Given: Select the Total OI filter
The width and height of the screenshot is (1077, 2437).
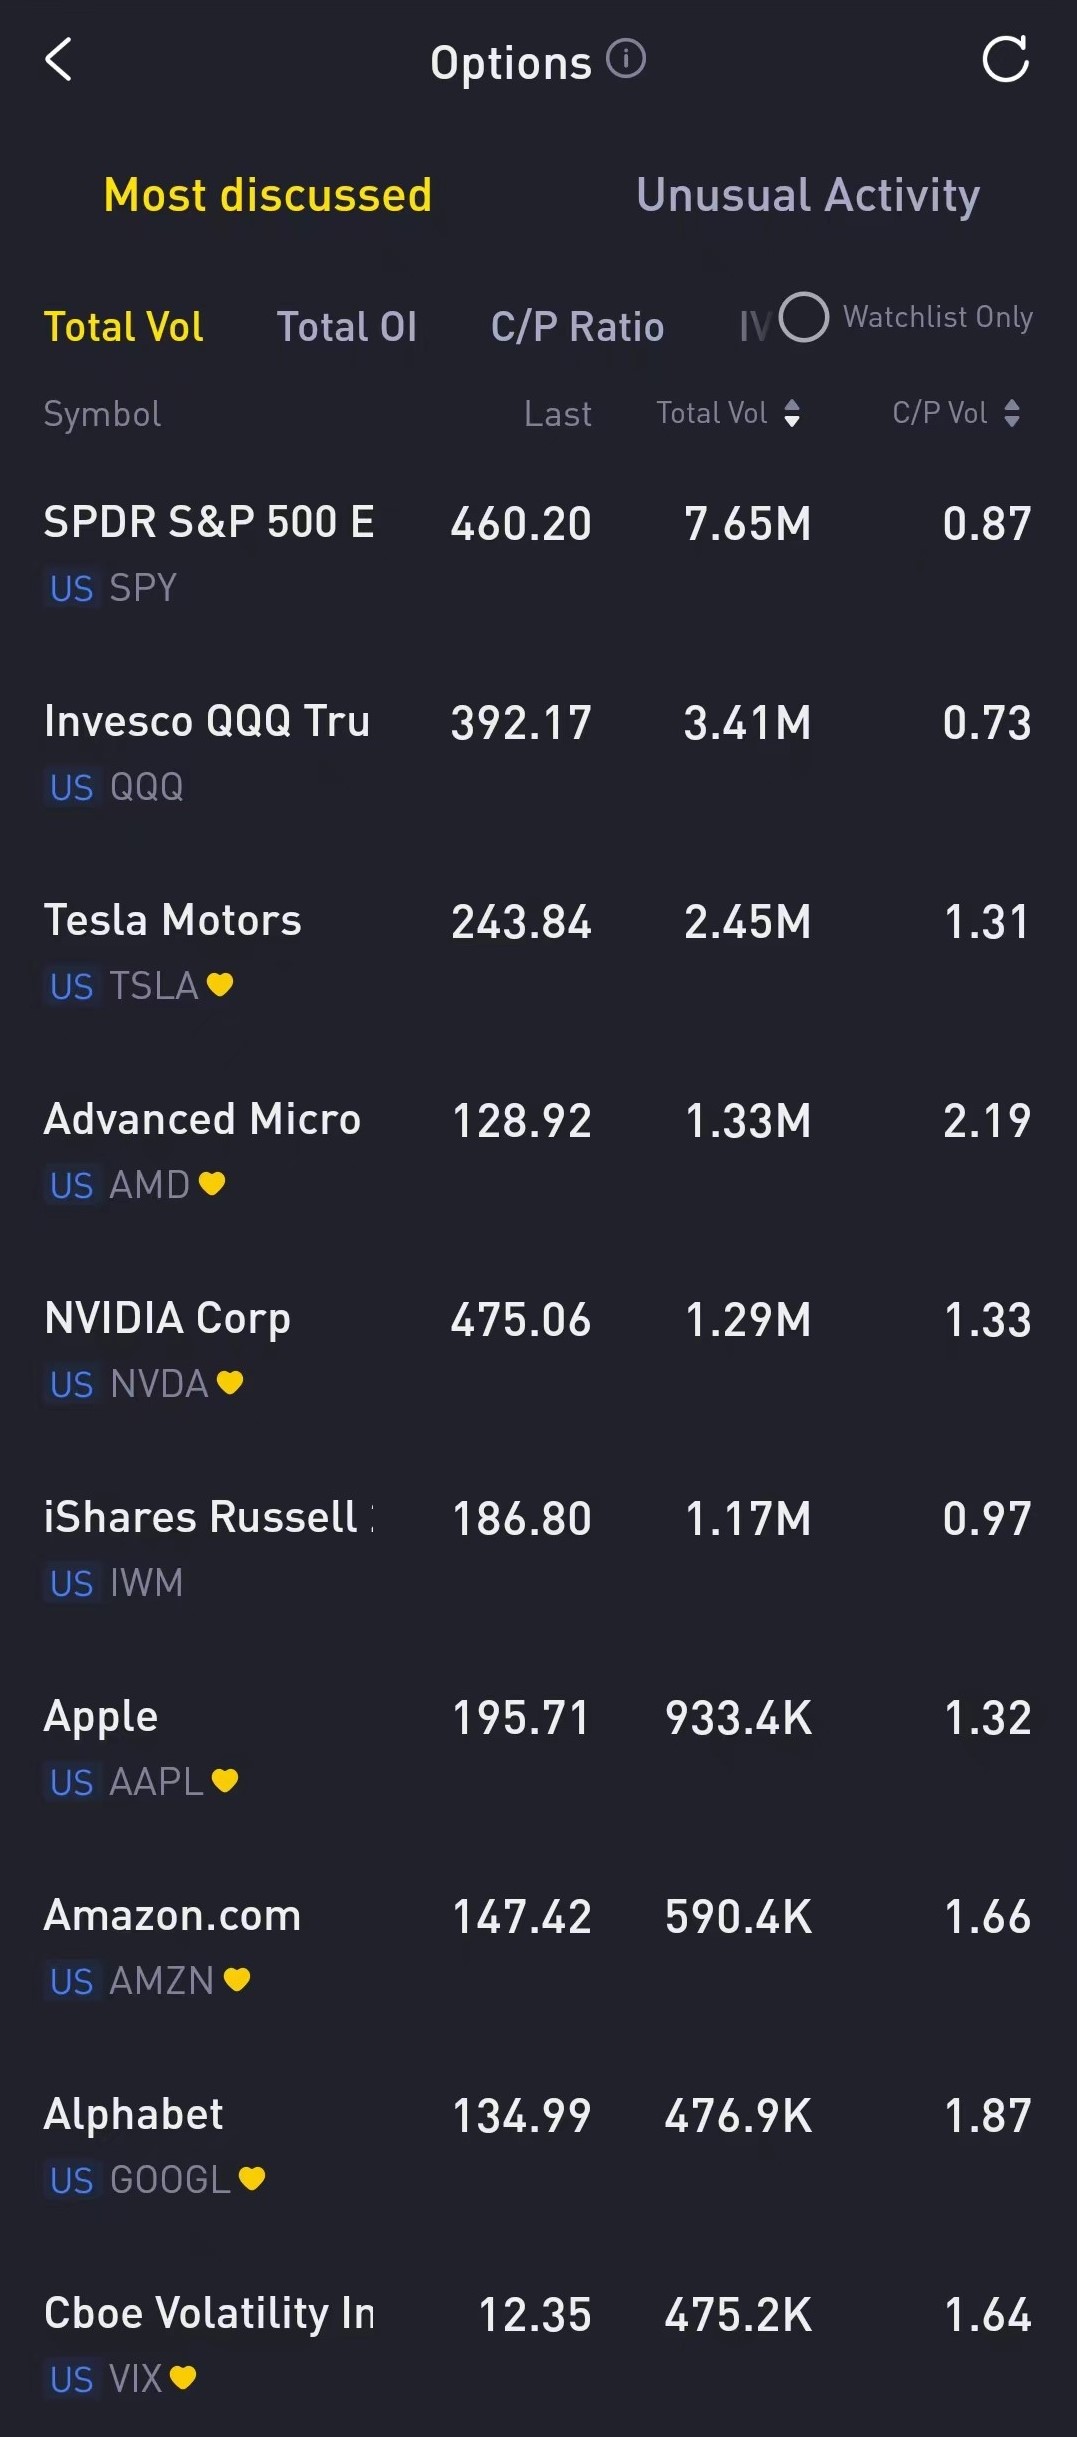Looking at the screenshot, I should coord(347,327).
